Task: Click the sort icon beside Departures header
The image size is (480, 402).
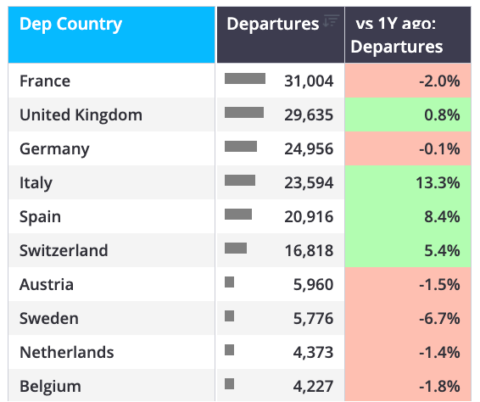Action: point(331,21)
